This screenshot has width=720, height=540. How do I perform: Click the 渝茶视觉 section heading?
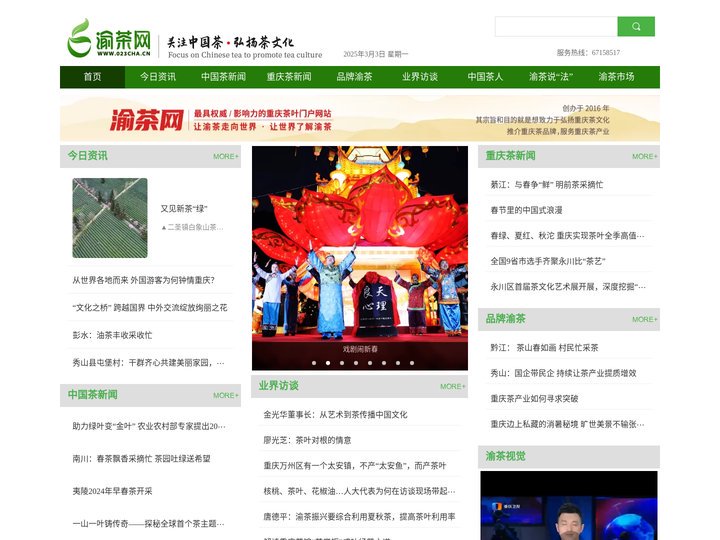pos(506,456)
